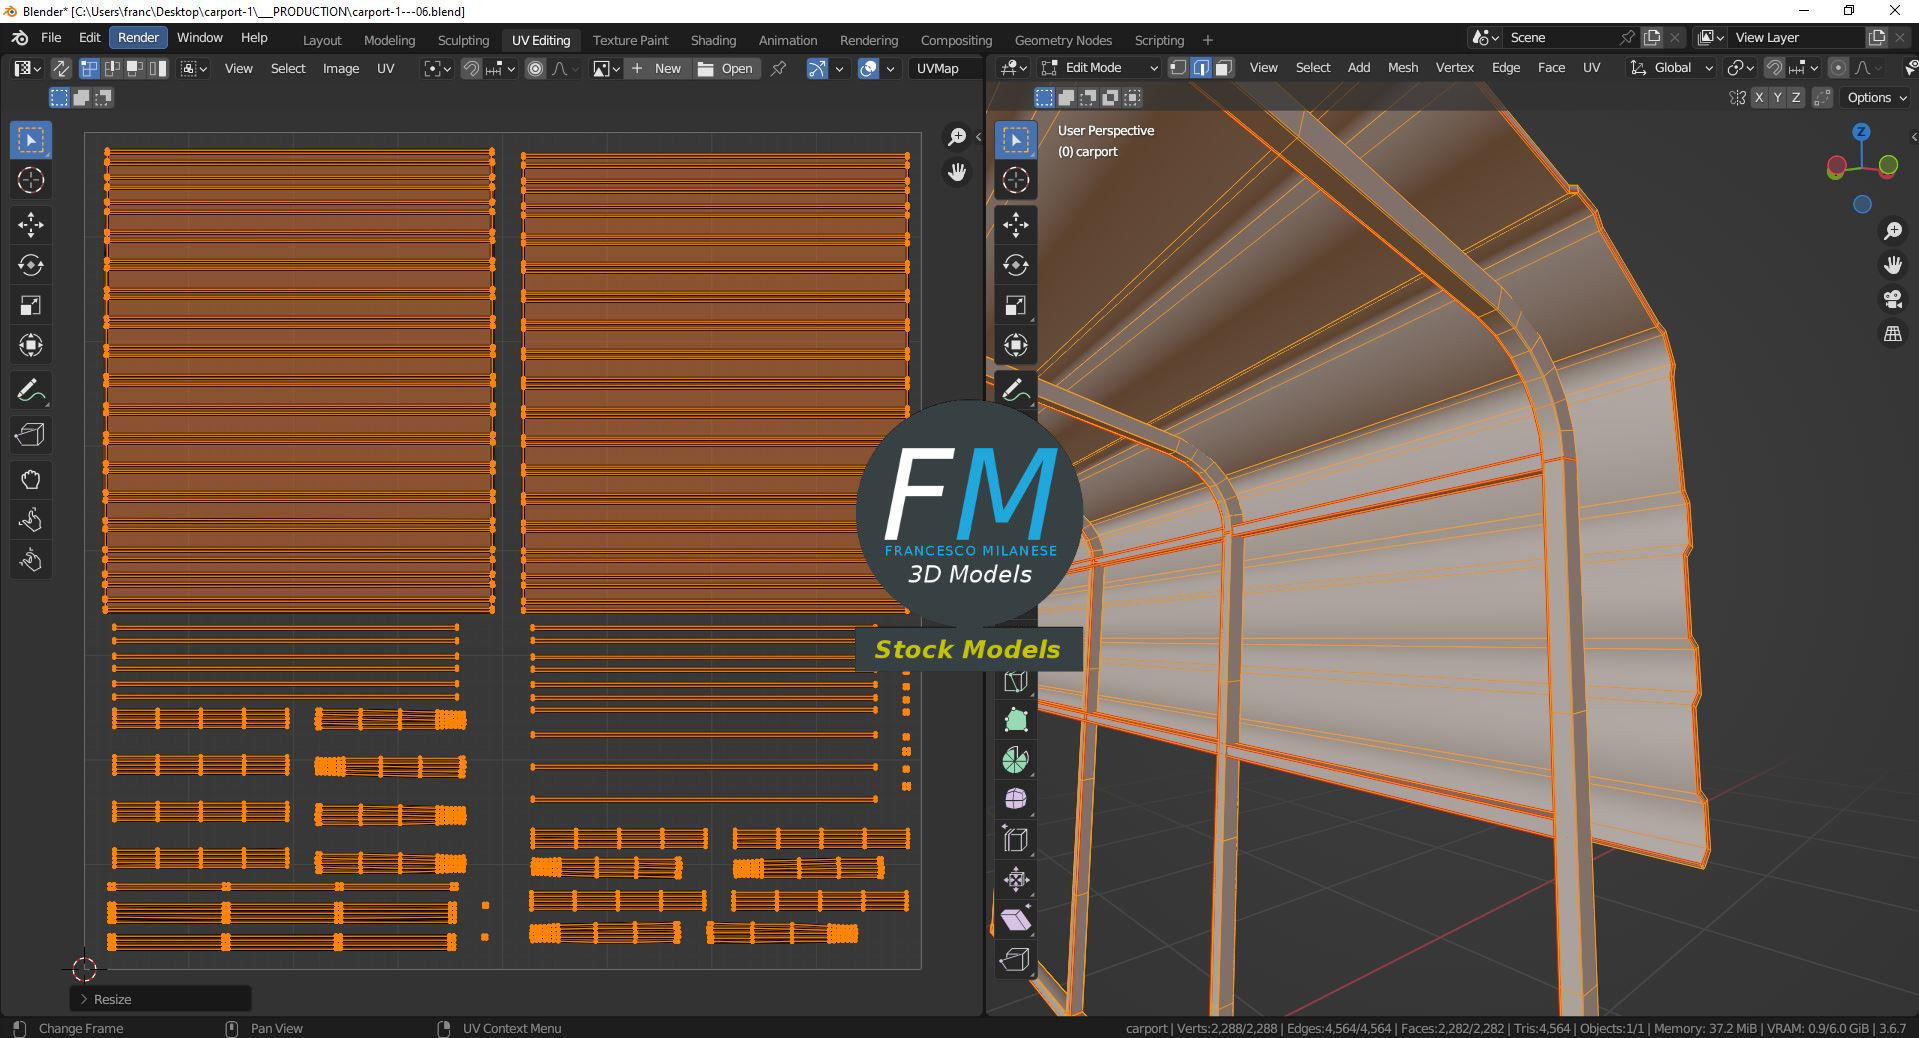
Task: Toggle proportional editing in UV editor
Action: click(536, 68)
